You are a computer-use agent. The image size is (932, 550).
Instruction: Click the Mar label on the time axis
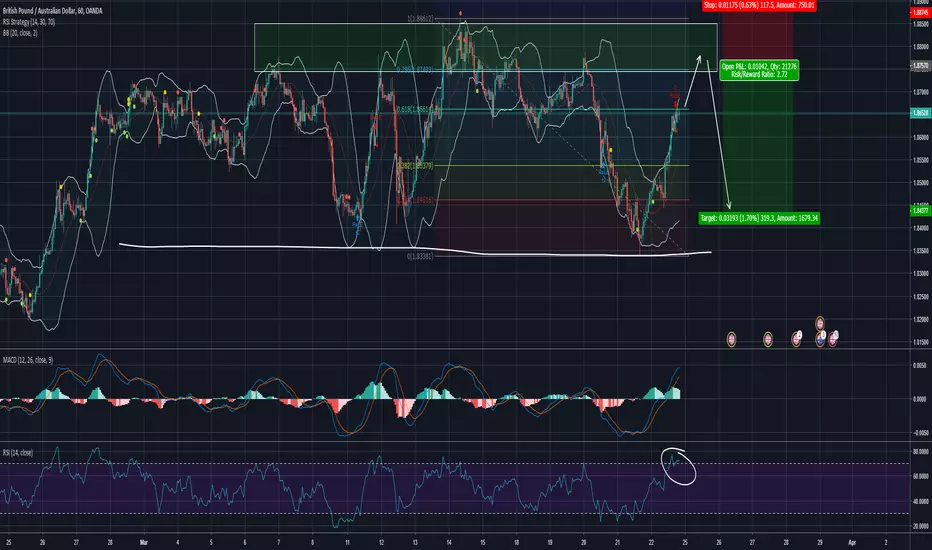pos(143,542)
